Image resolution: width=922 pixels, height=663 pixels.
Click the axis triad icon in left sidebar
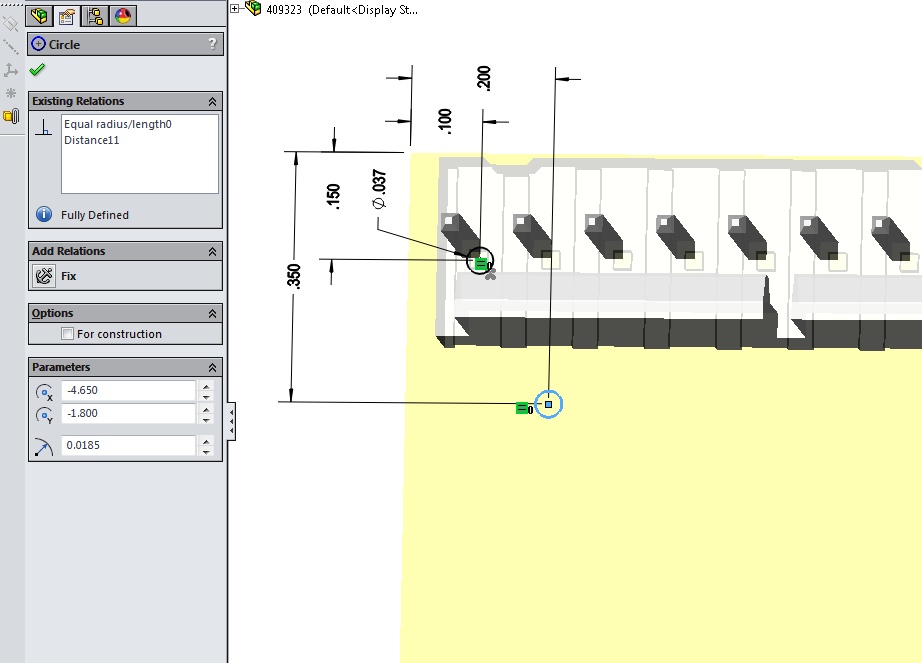pos(11,70)
